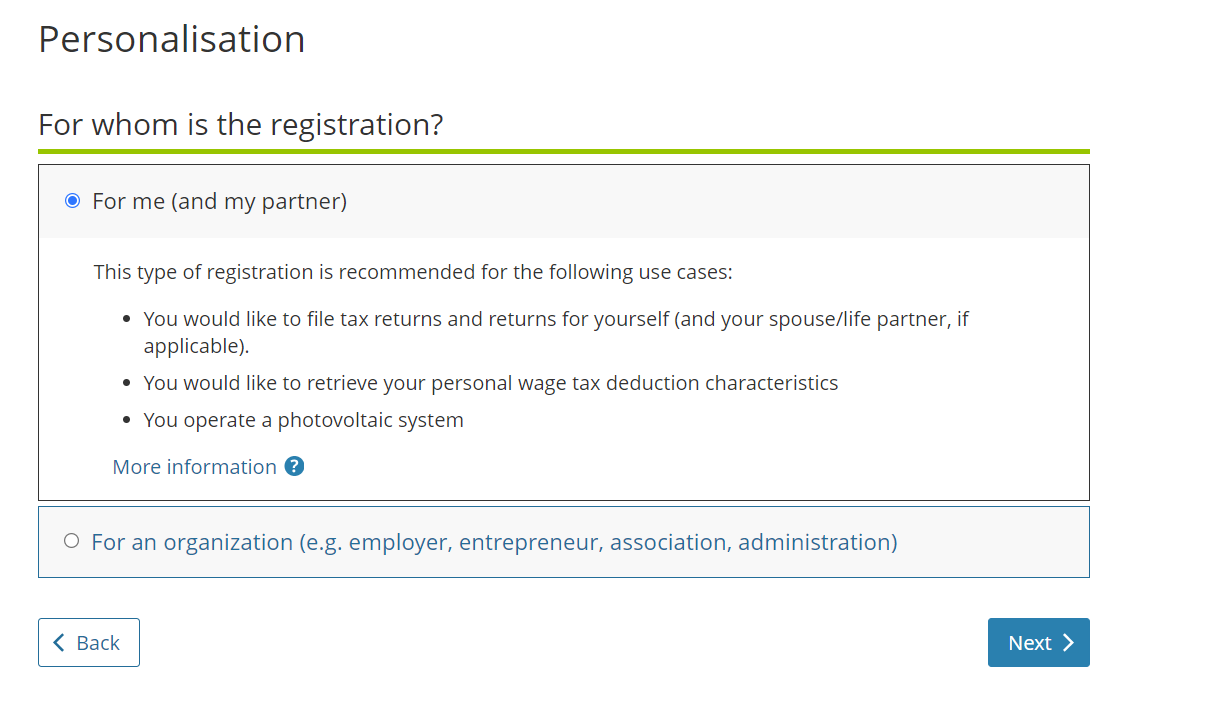Select the 'For me (and my partner)' radio button
Screen dimensions: 1228x715
[72, 201]
